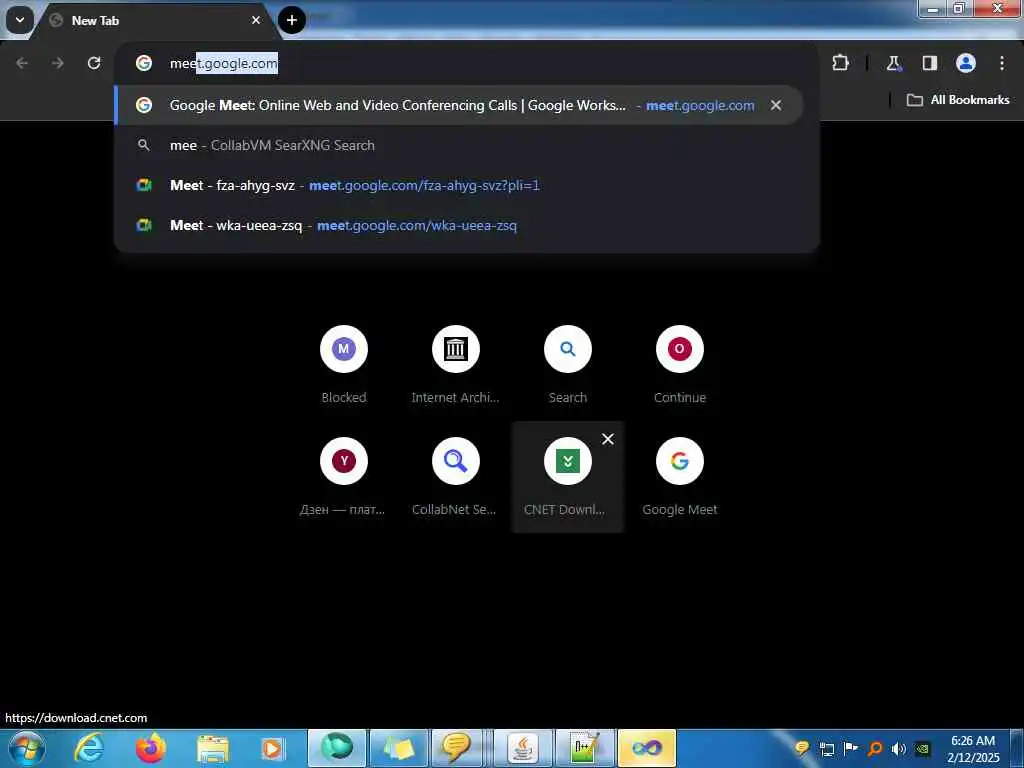Click the address bar text meet.google.com

pos(224,63)
